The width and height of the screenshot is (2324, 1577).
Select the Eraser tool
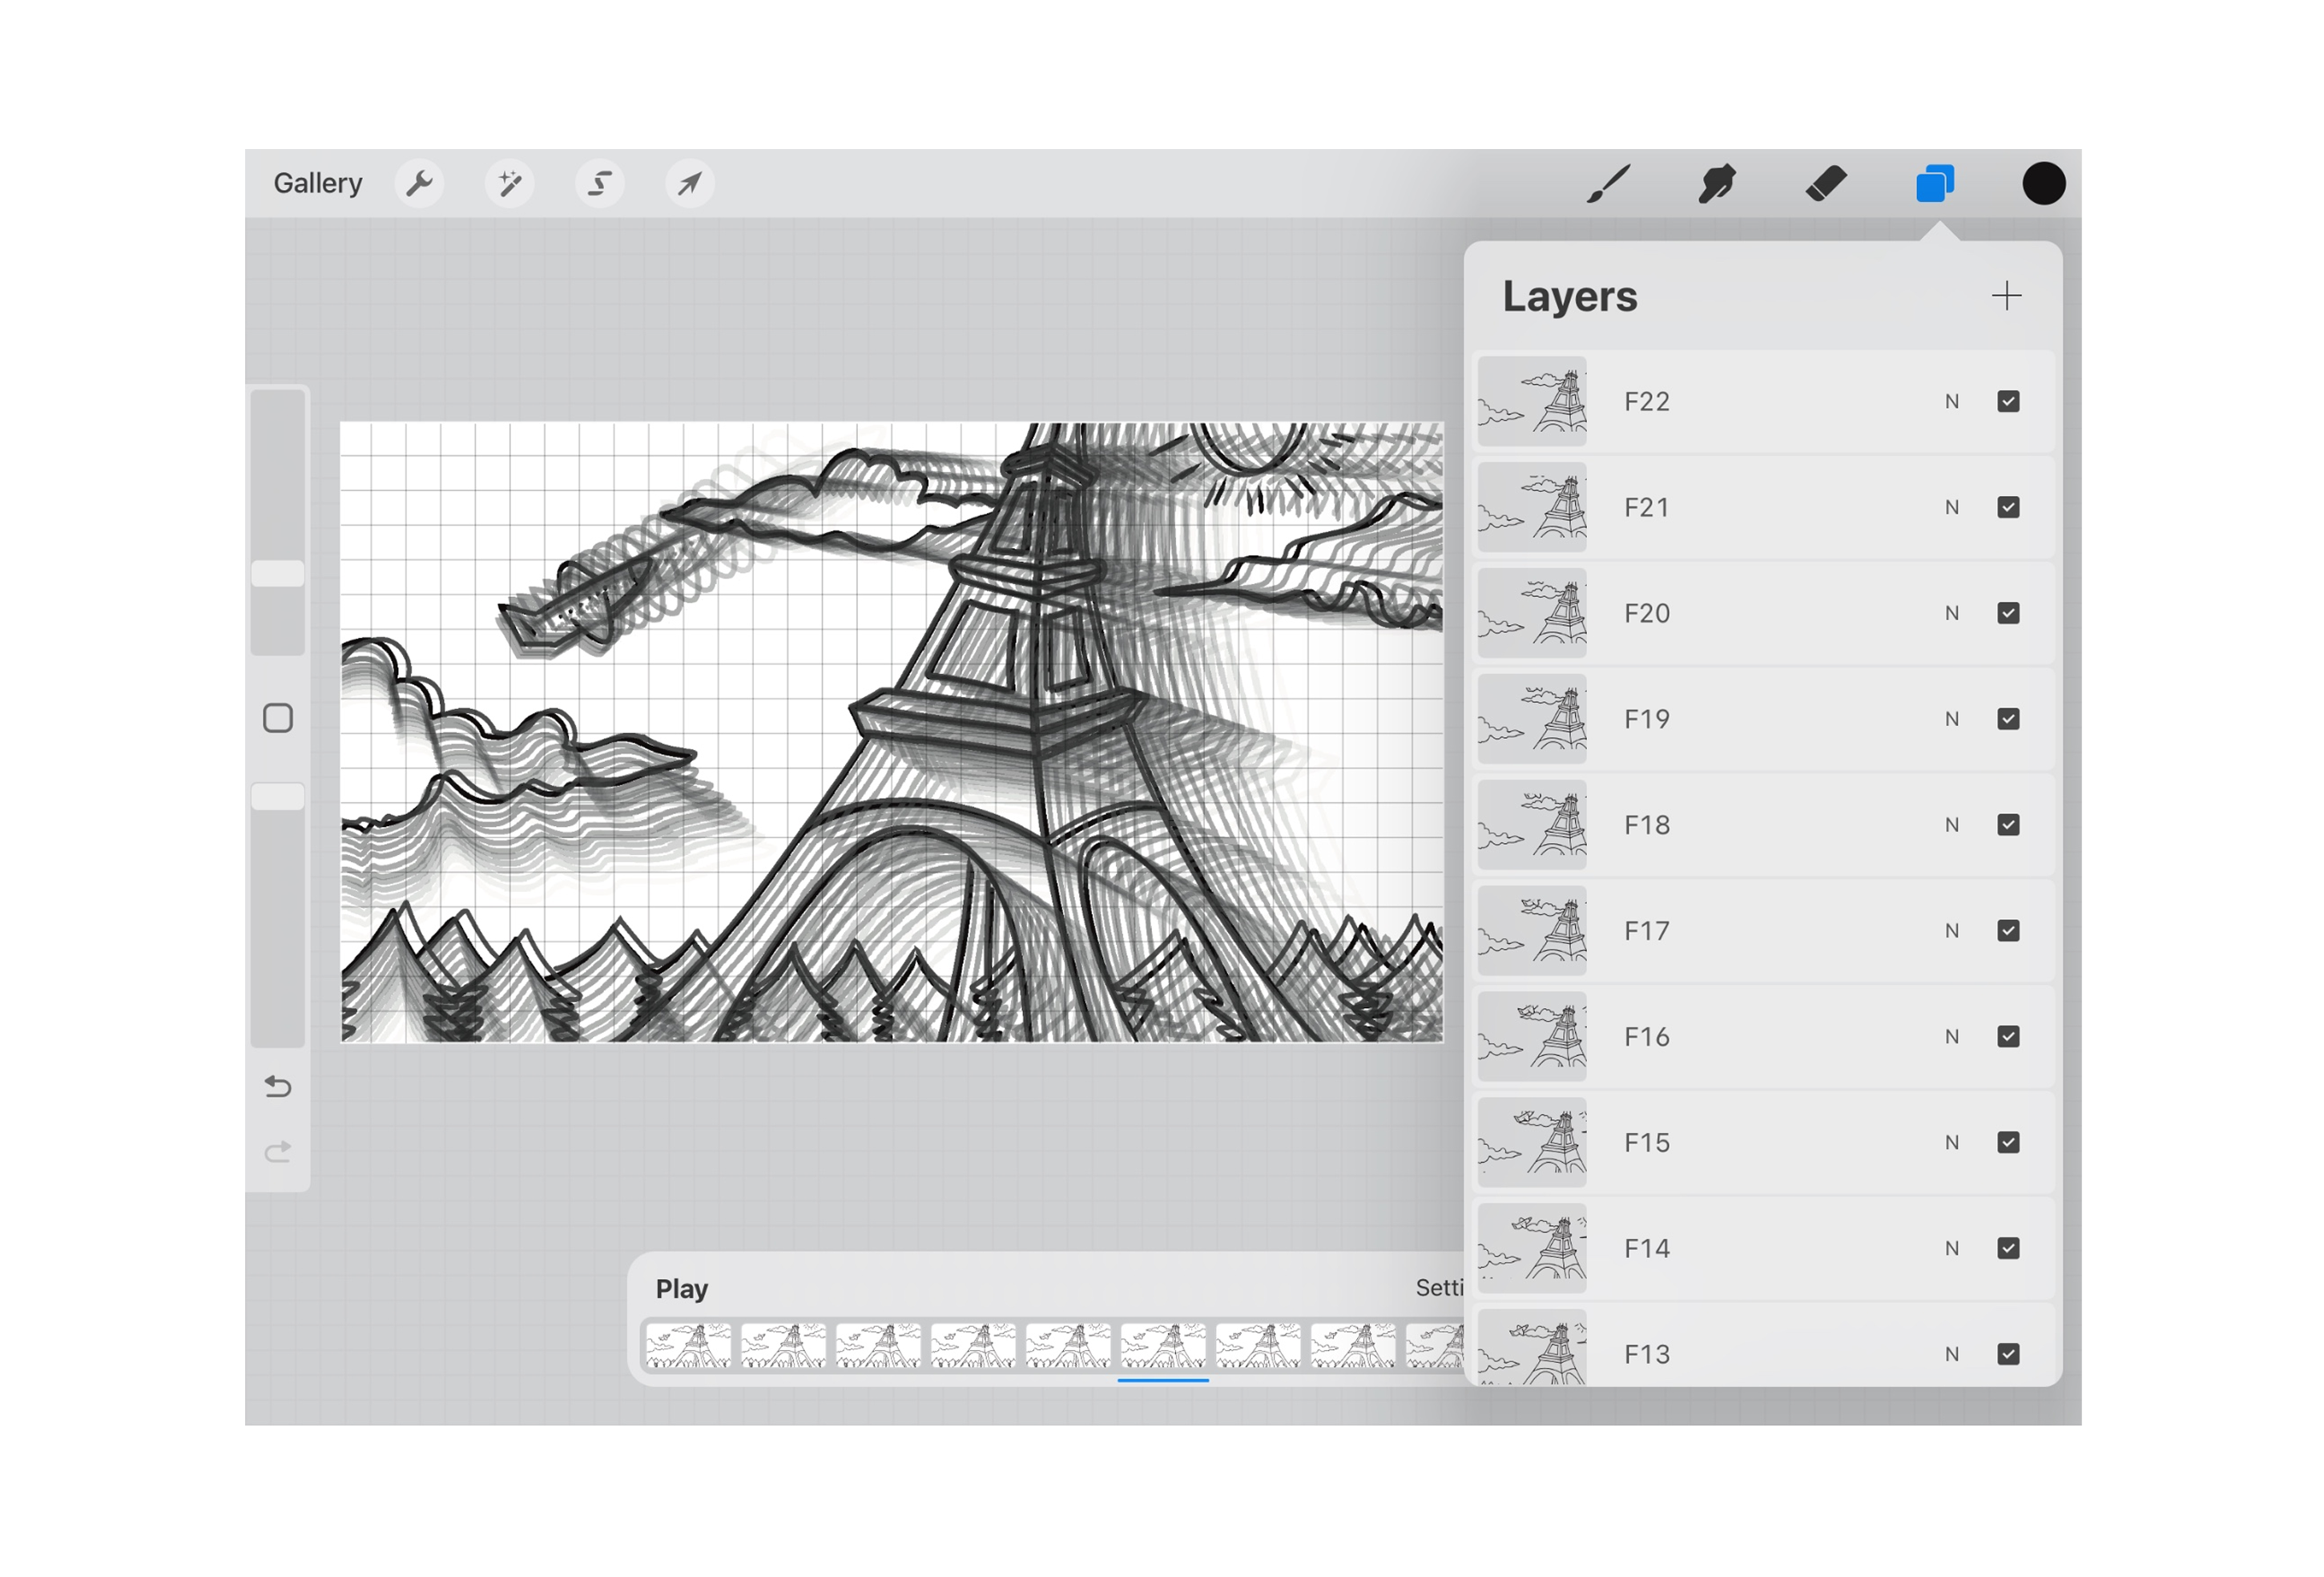(1825, 184)
